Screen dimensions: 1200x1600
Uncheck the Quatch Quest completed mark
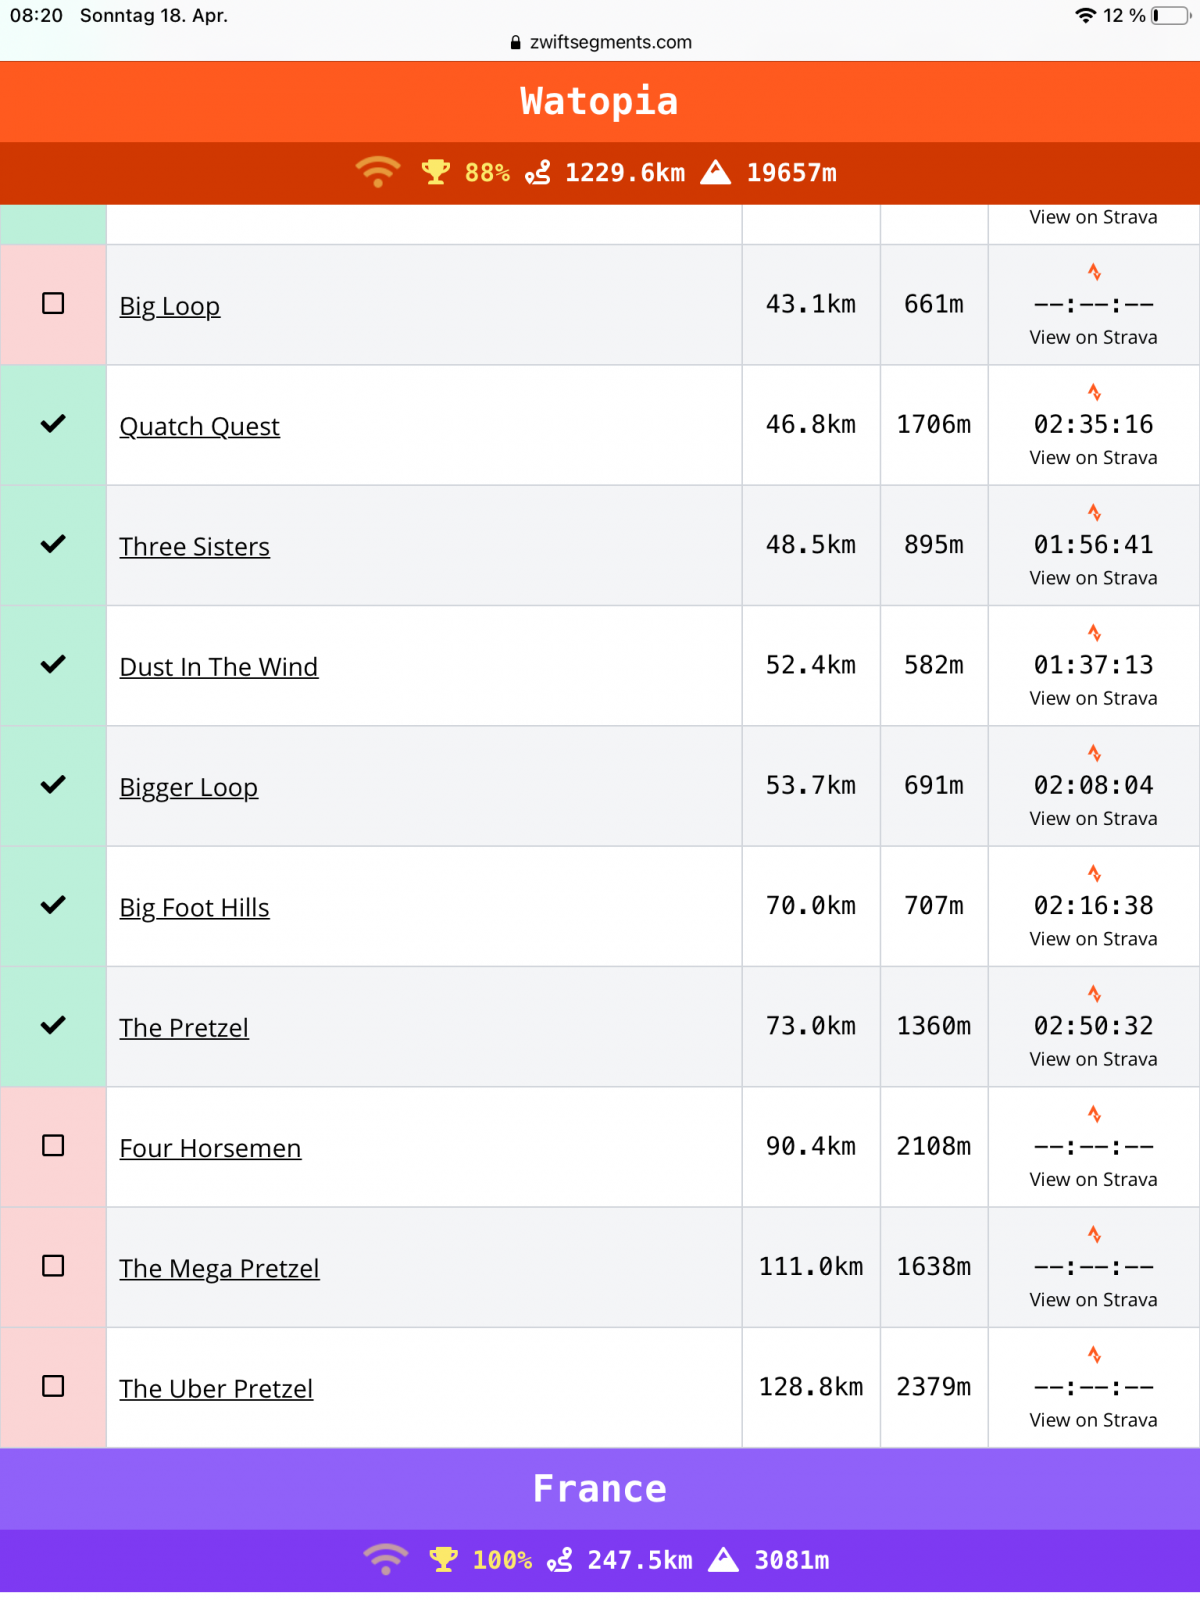(53, 424)
